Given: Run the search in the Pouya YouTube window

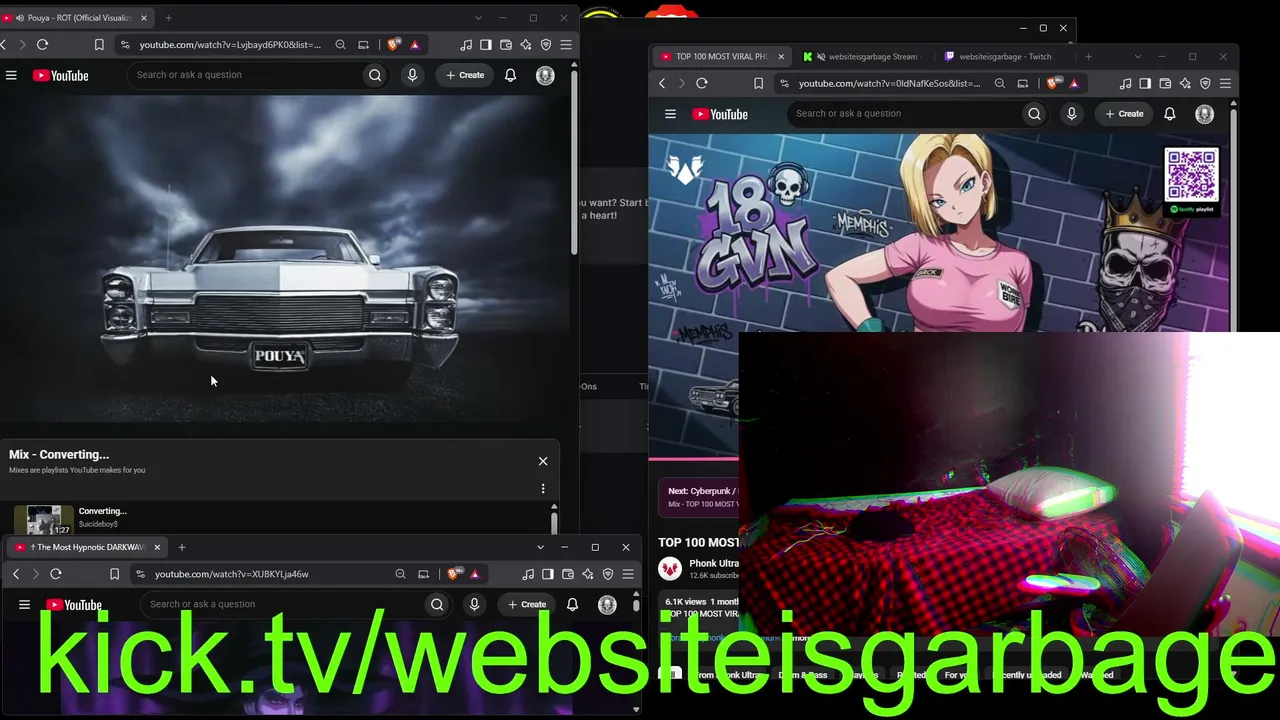Looking at the screenshot, I should (x=375, y=75).
